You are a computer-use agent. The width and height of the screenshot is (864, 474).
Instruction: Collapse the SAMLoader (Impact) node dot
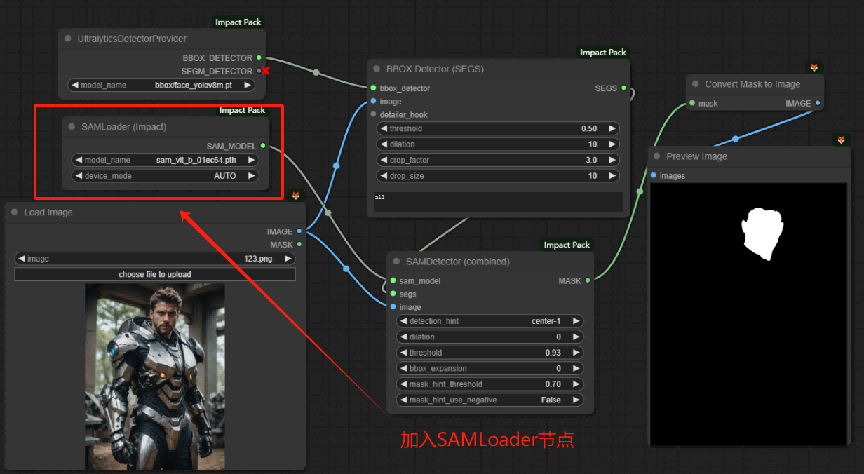(72, 127)
